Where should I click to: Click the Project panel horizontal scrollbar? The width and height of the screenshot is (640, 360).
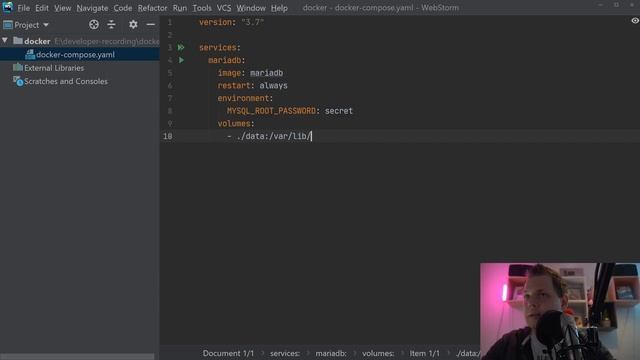tap(77, 356)
